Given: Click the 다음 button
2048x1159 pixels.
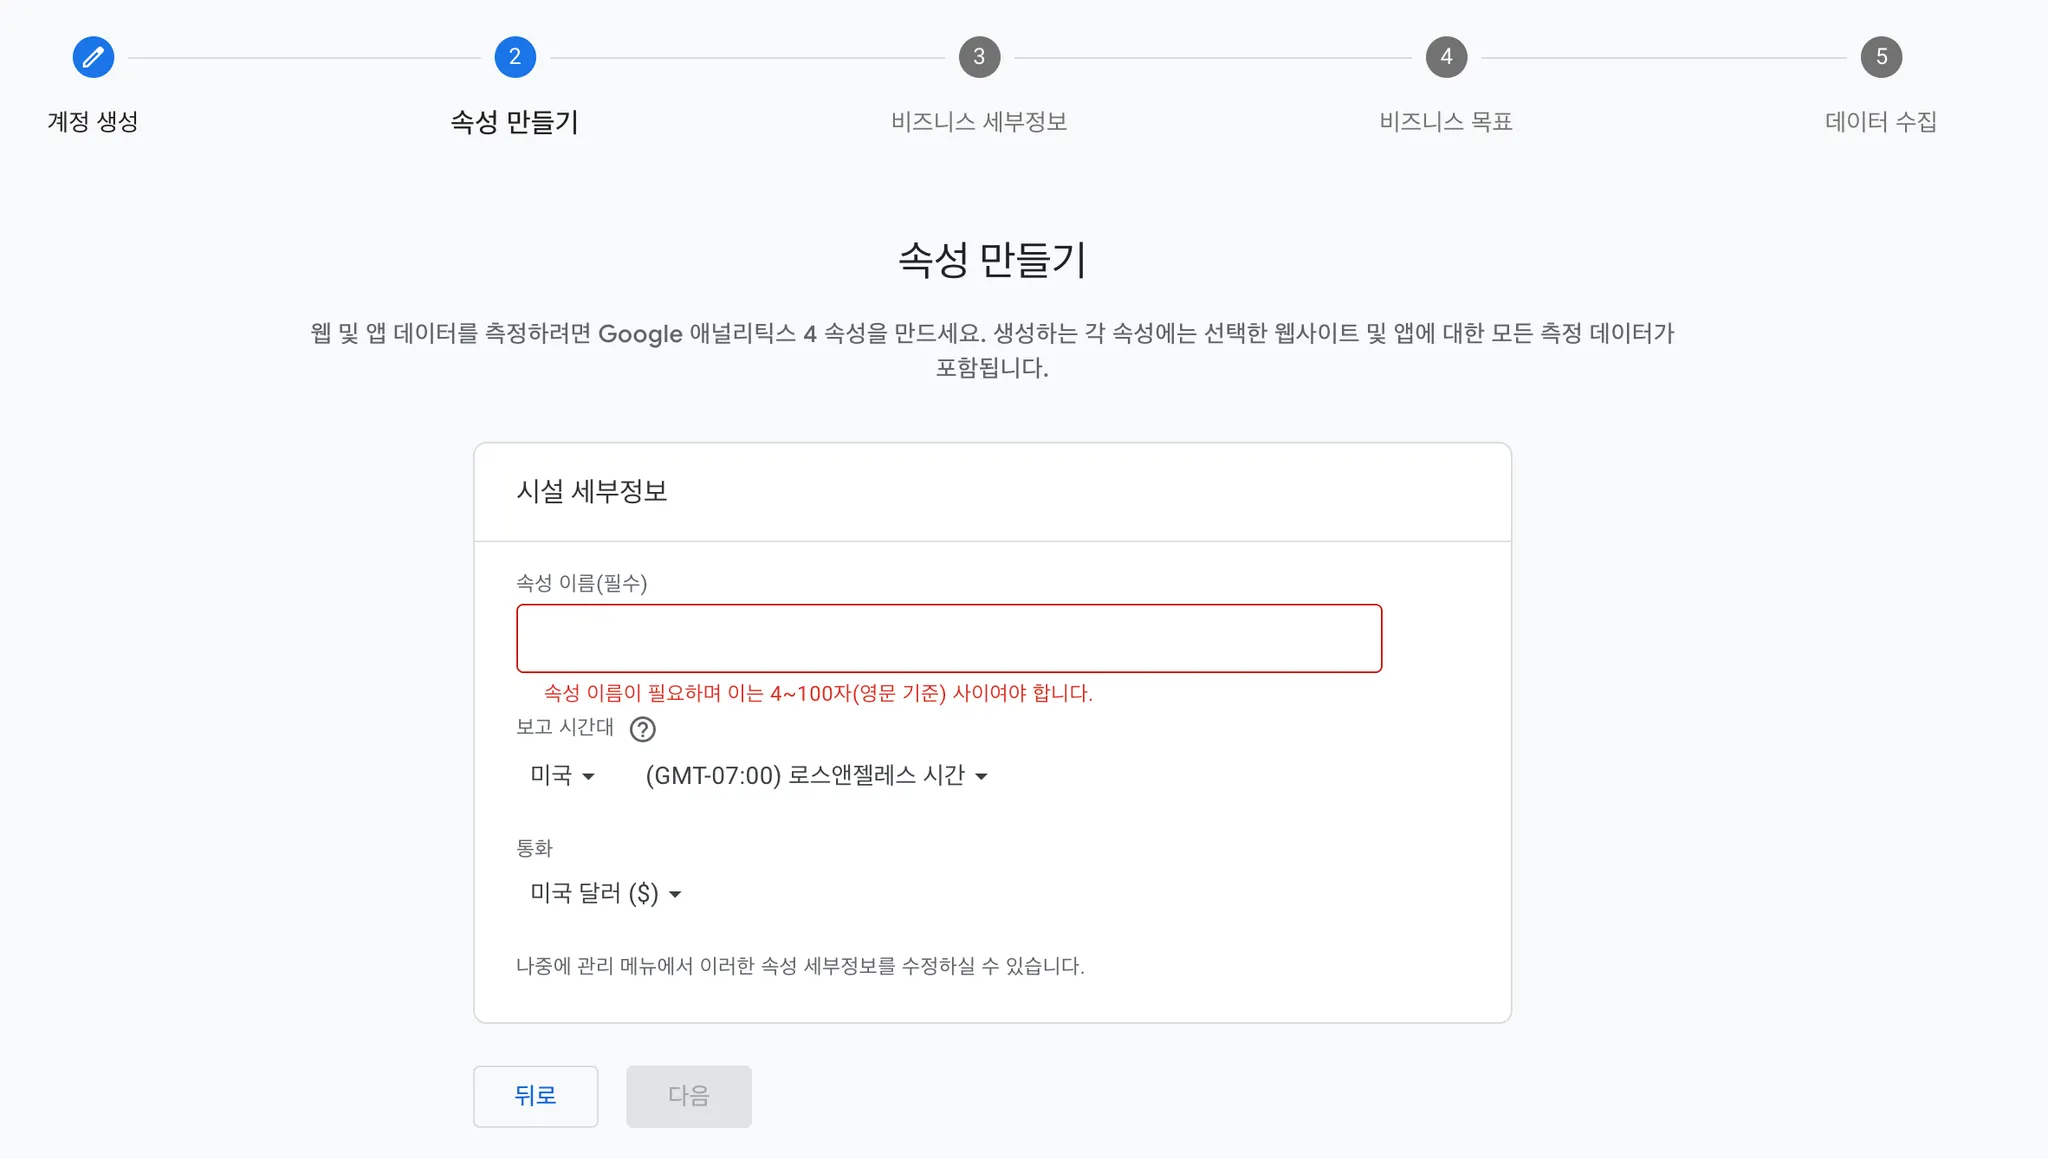Looking at the screenshot, I should point(688,1096).
